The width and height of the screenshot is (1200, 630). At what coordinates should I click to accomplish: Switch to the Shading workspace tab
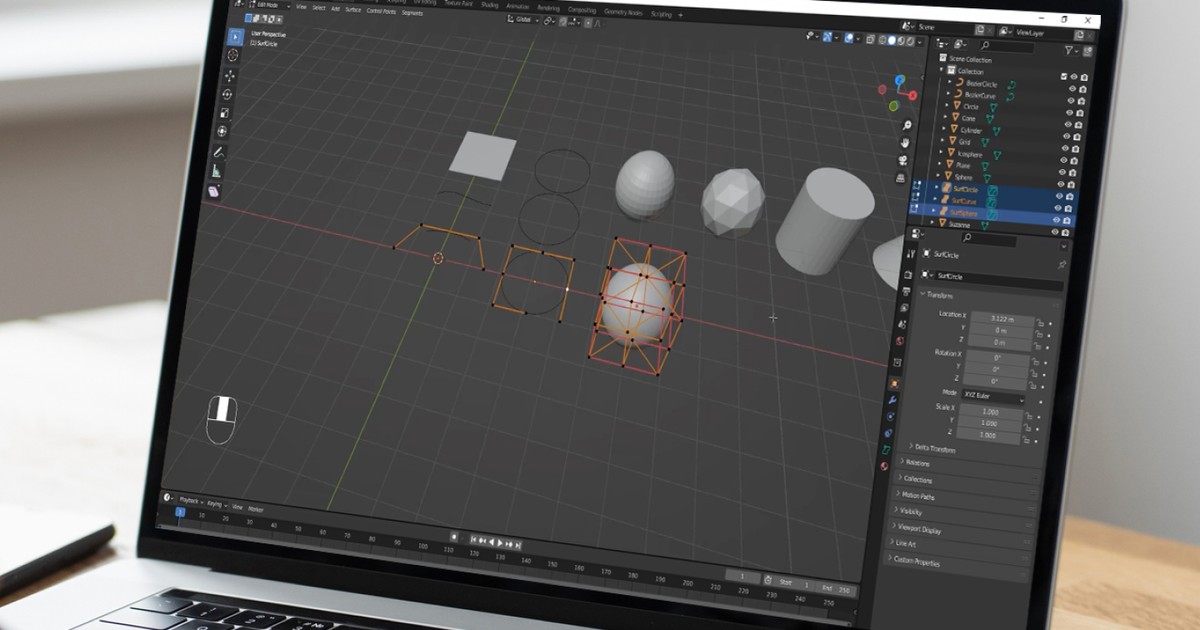[x=489, y=6]
